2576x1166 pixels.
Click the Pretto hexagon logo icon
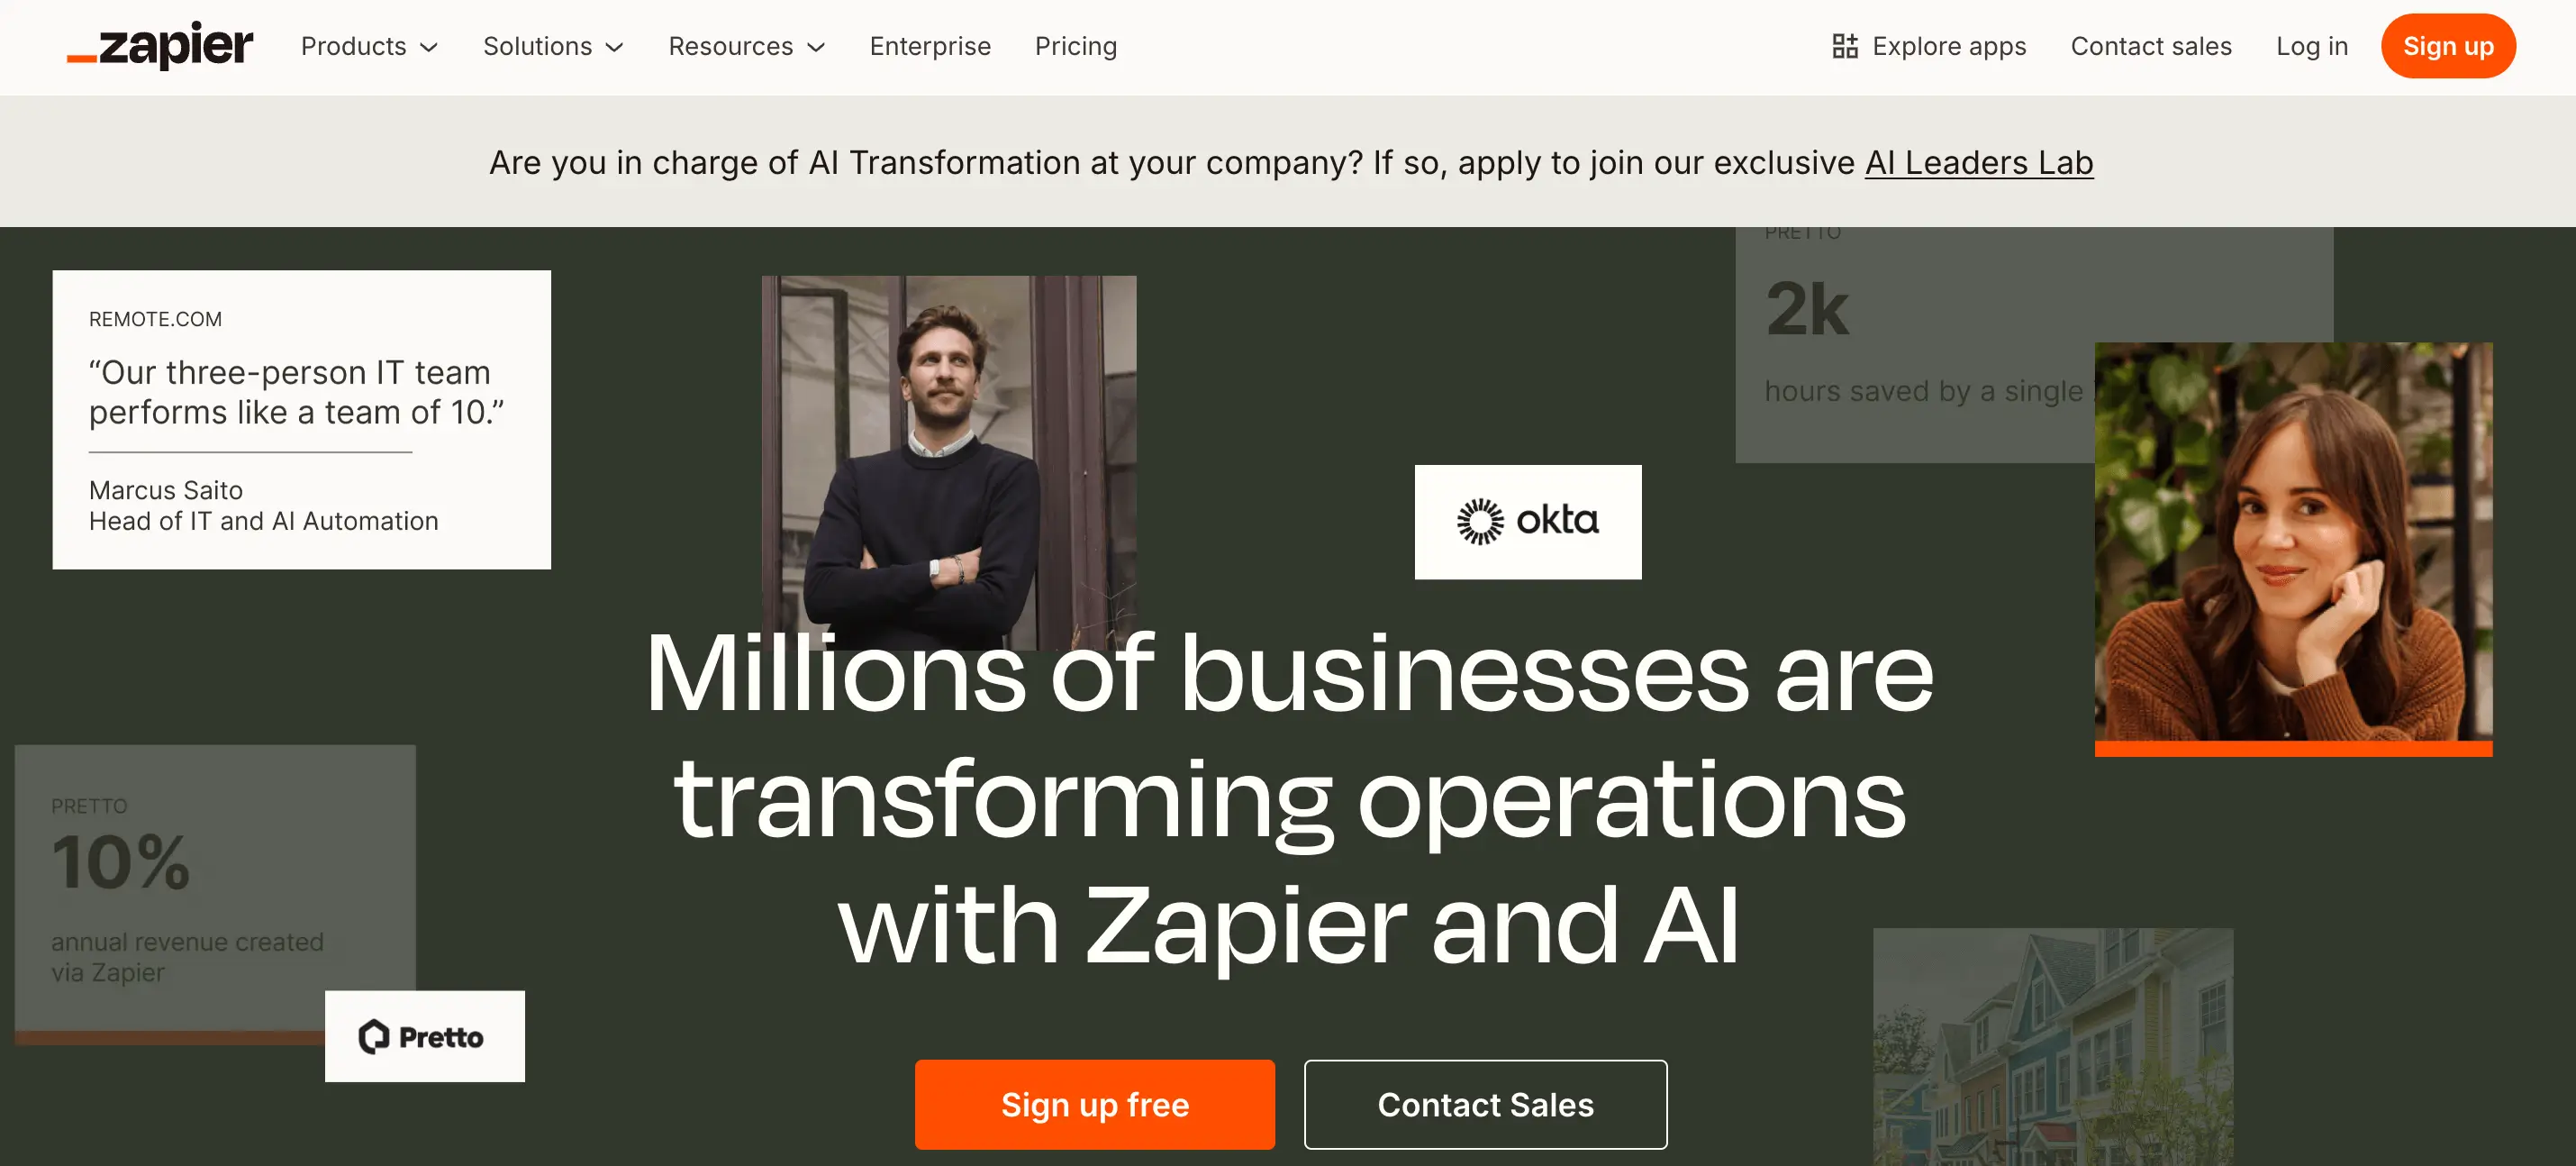tap(374, 1037)
